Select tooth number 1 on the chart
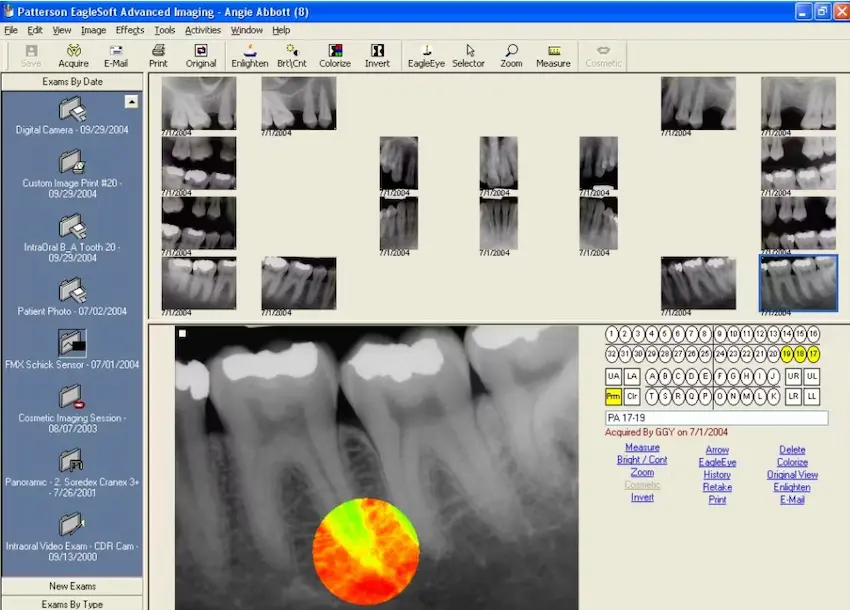 (x=610, y=333)
